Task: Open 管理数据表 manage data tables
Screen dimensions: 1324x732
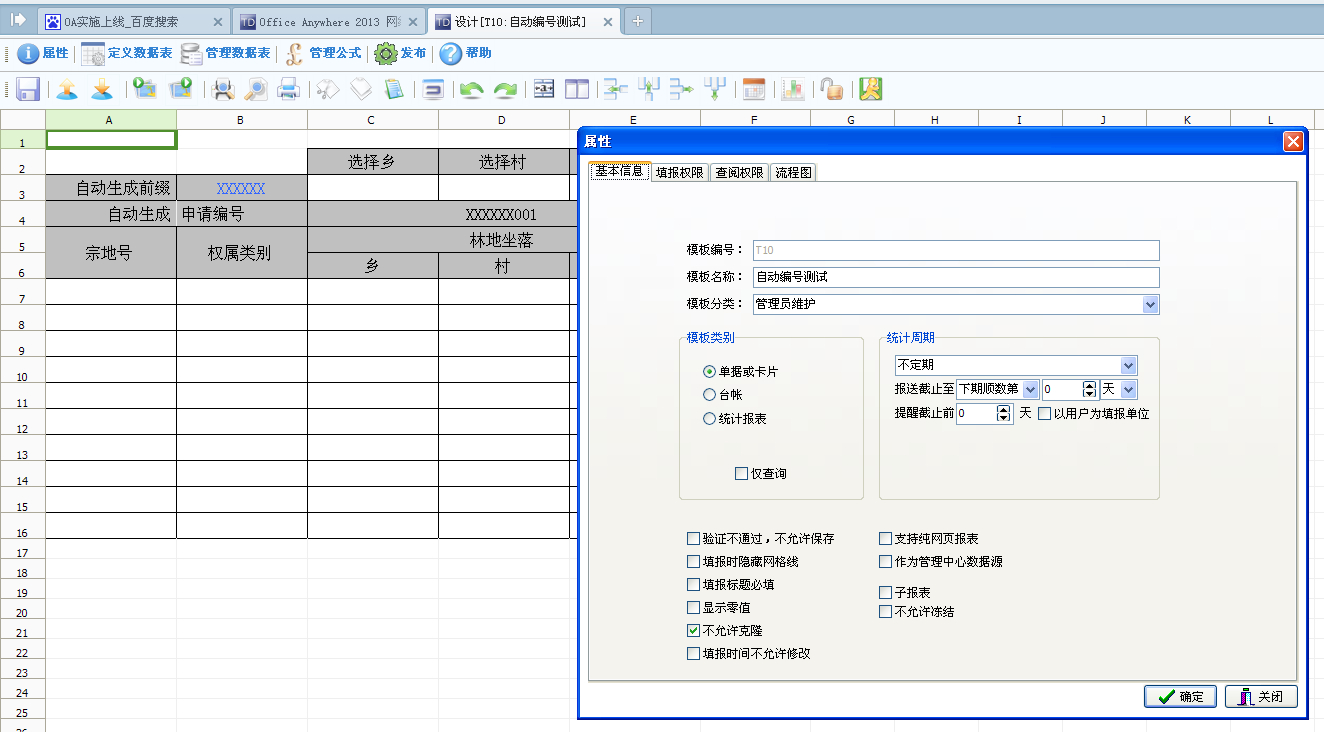Action: [225, 54]
